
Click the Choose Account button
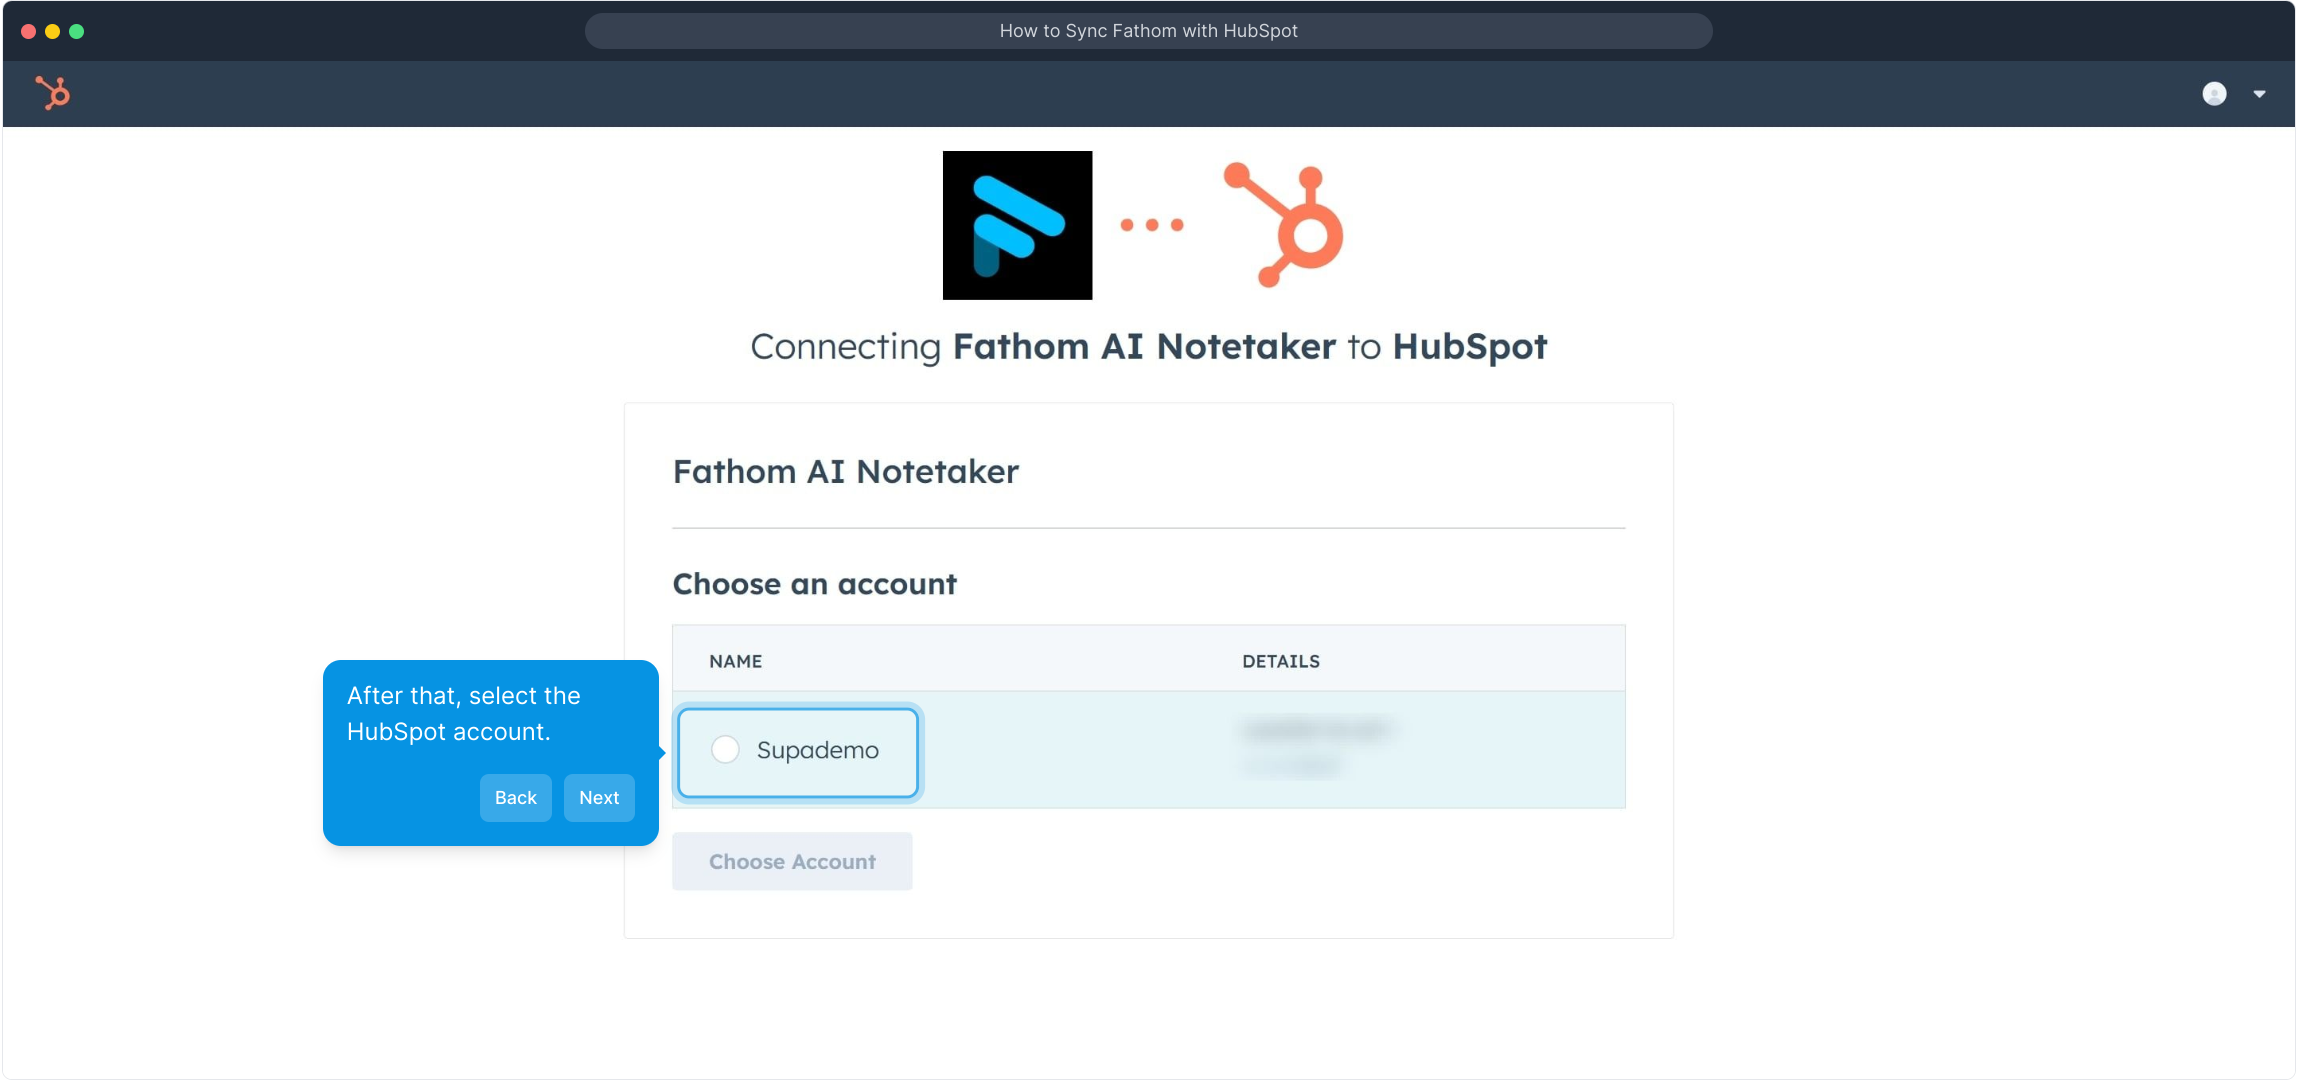(x=792, y=861)
